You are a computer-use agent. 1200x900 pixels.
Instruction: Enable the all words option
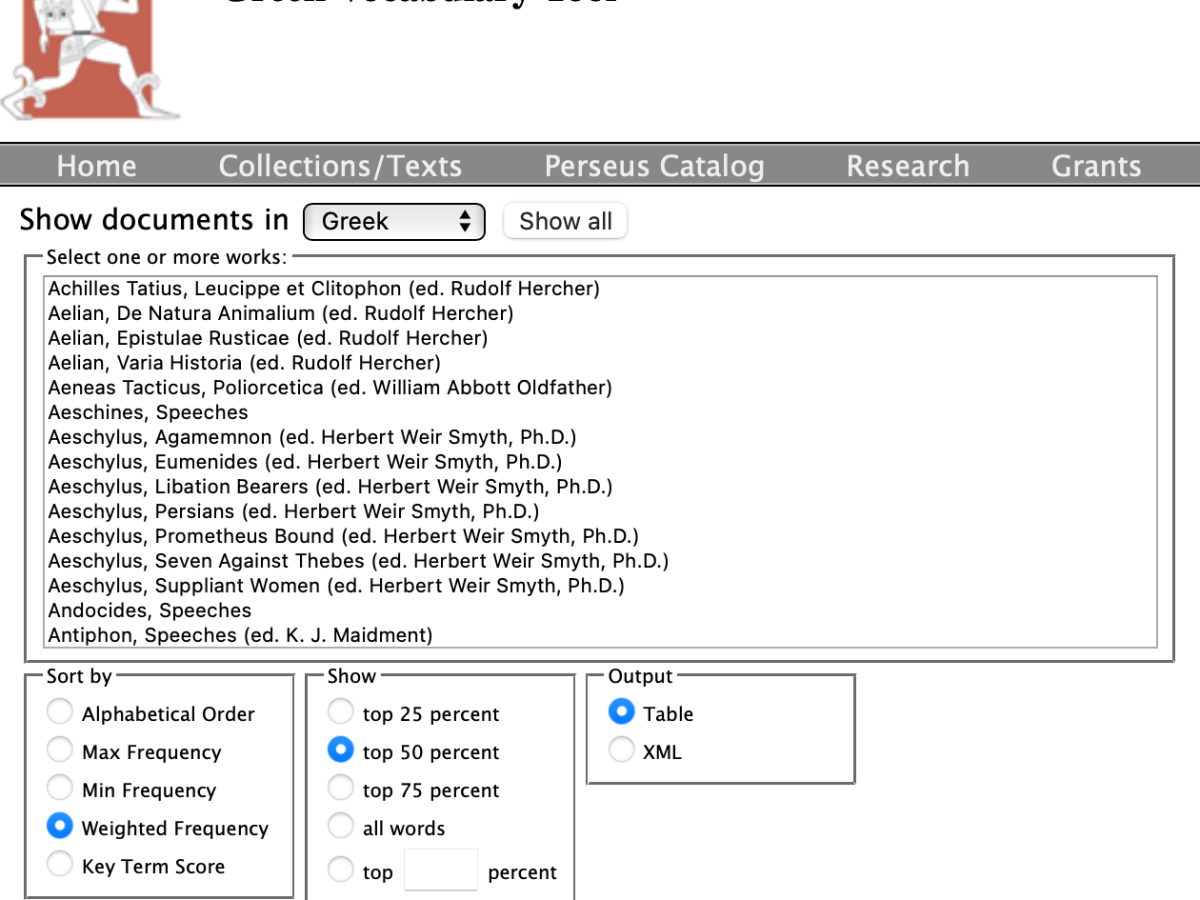tap(341, 827)
